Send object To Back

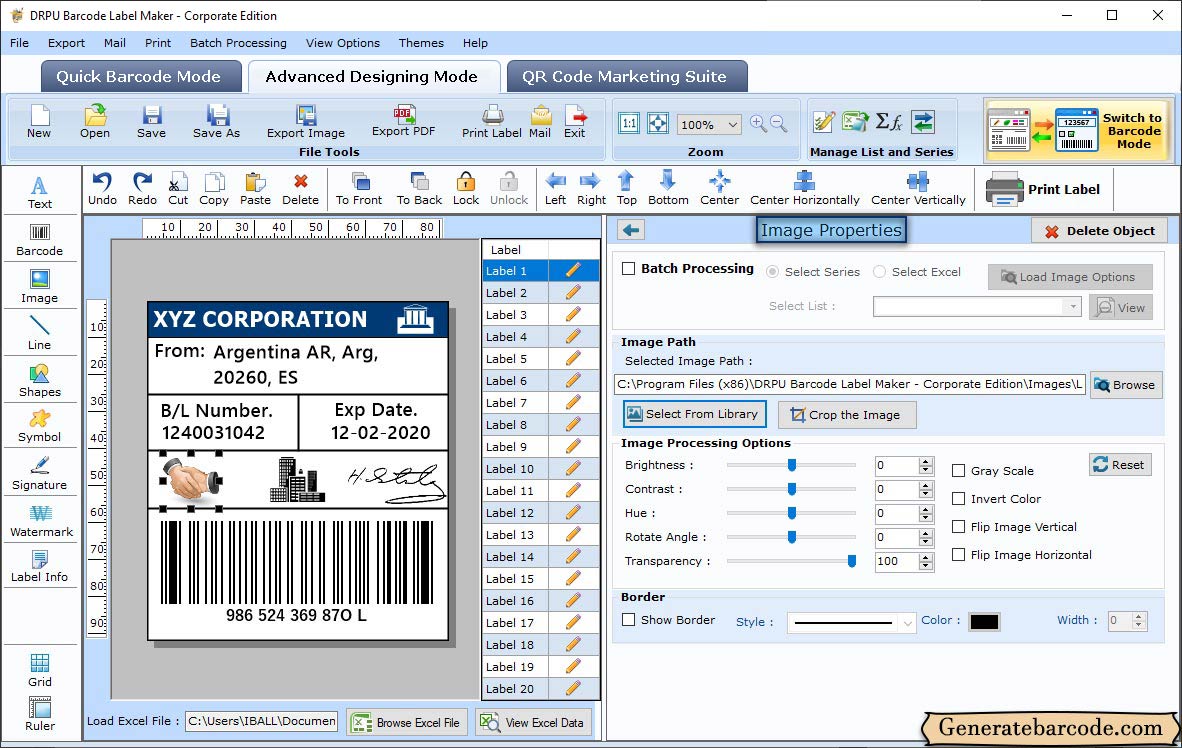[419, 189]
